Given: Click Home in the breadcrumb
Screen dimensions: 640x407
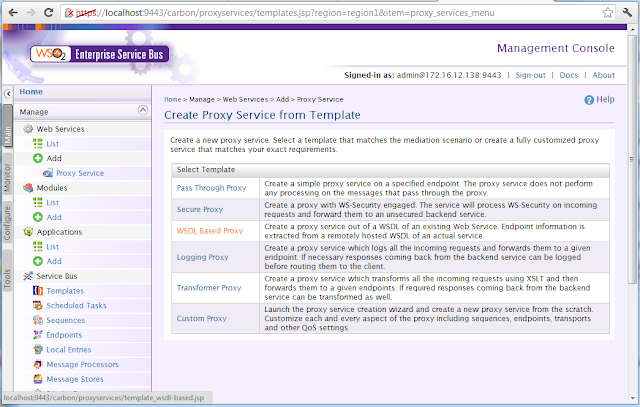Looking at the screenshot, I should [x=173, y=99].
